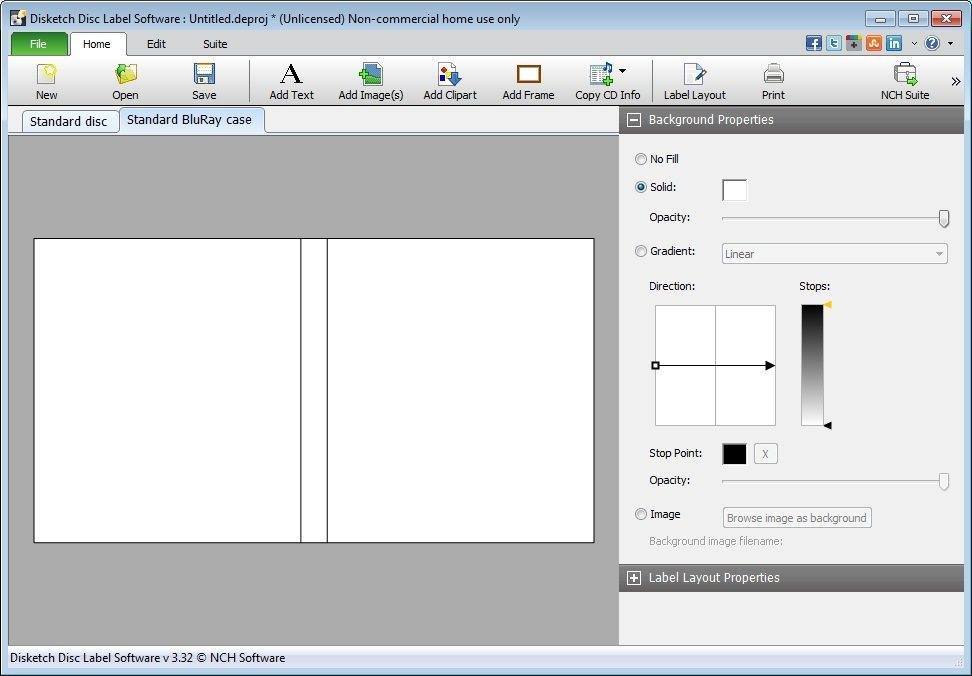Select the No Fill option
Screen dimensions: 972x676
(640, 158)
